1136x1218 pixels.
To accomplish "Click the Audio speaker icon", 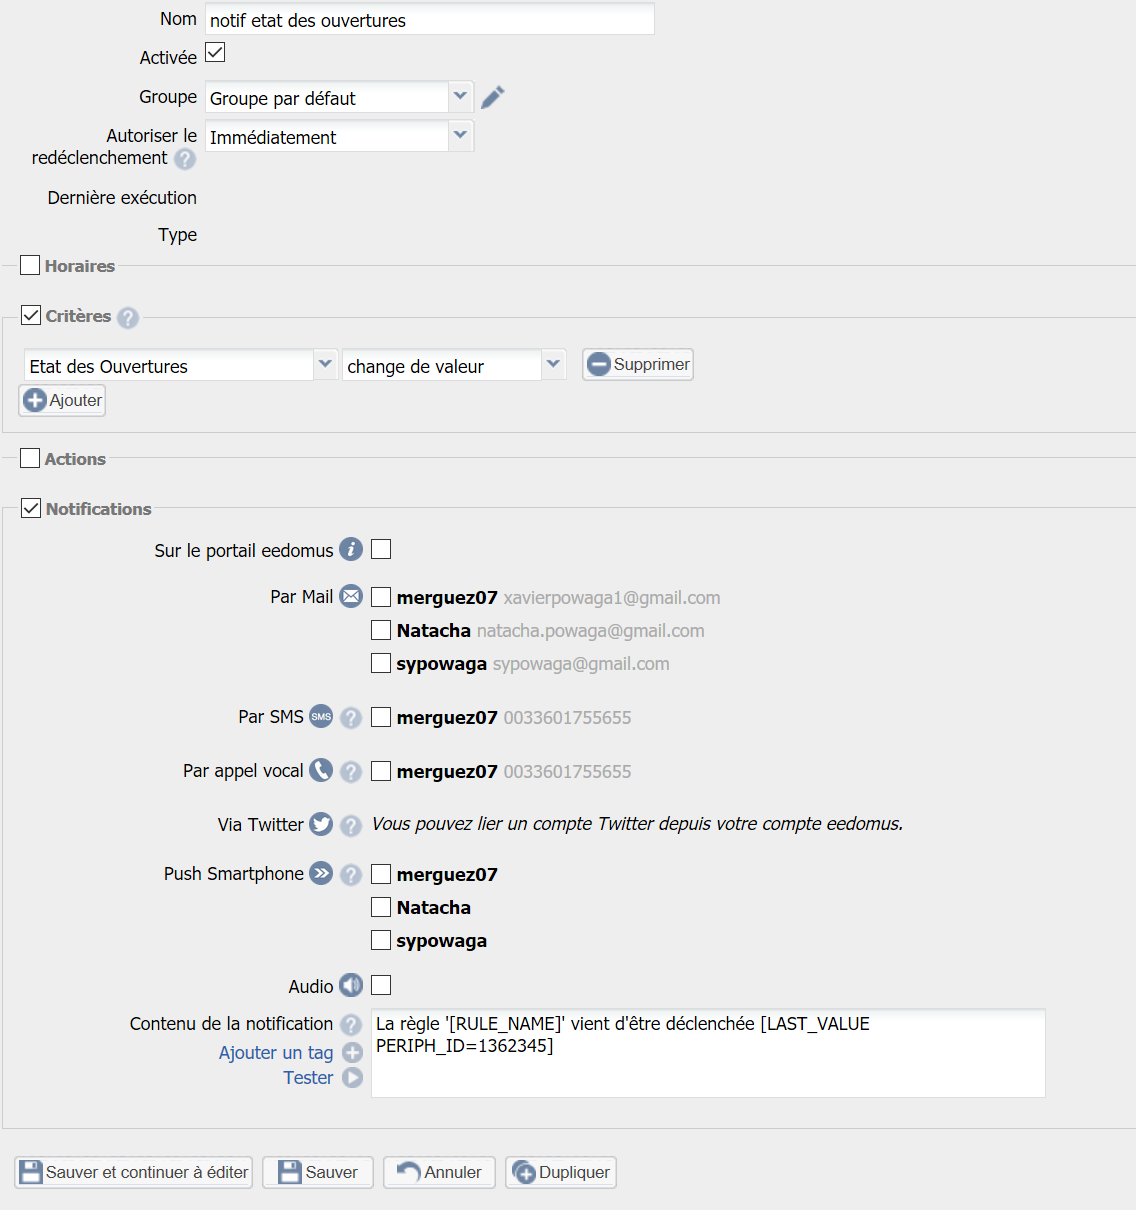I will [351, 986].
